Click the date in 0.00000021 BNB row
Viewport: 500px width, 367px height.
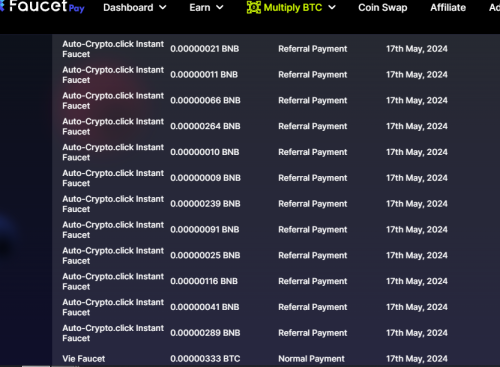click(x=417, y=49)
